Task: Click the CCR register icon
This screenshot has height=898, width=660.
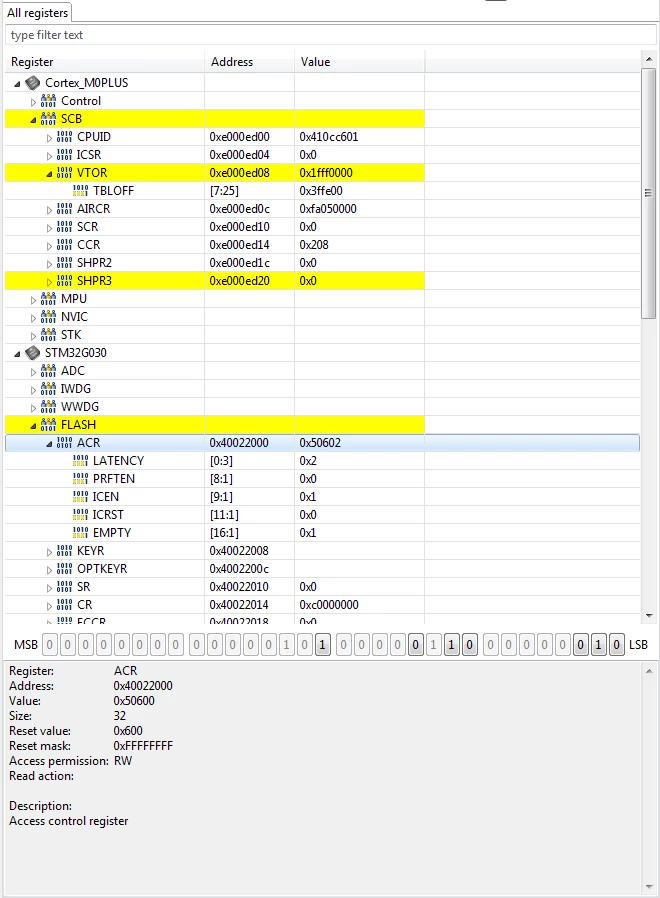Action: pos(65,245)
